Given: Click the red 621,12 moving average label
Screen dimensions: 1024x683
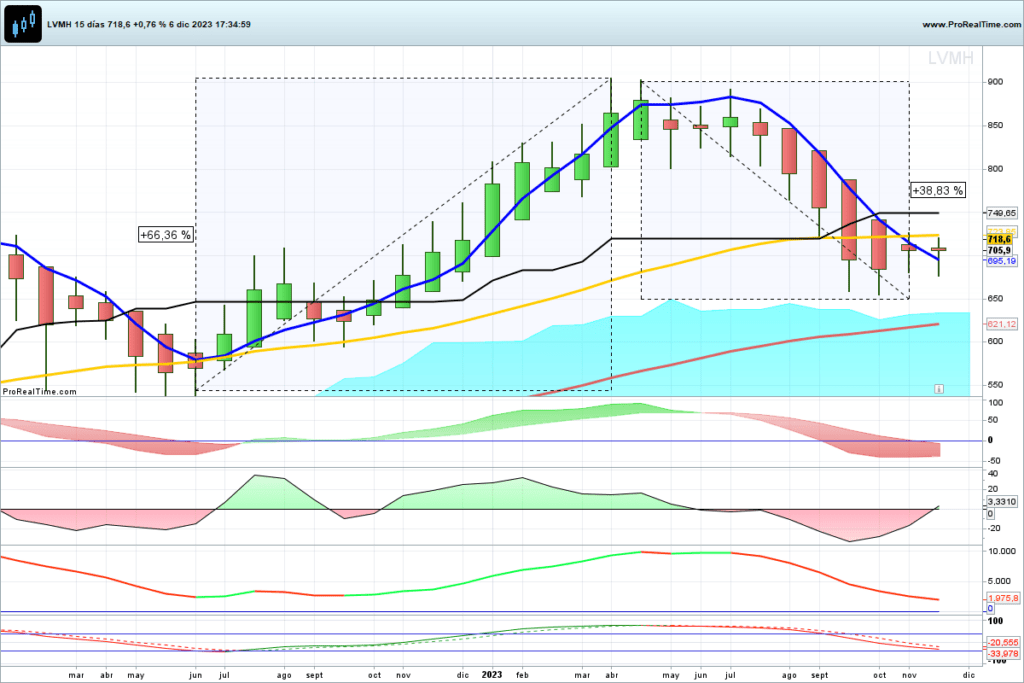Looking at the screenshot, I should click(x=1001, y=324).
